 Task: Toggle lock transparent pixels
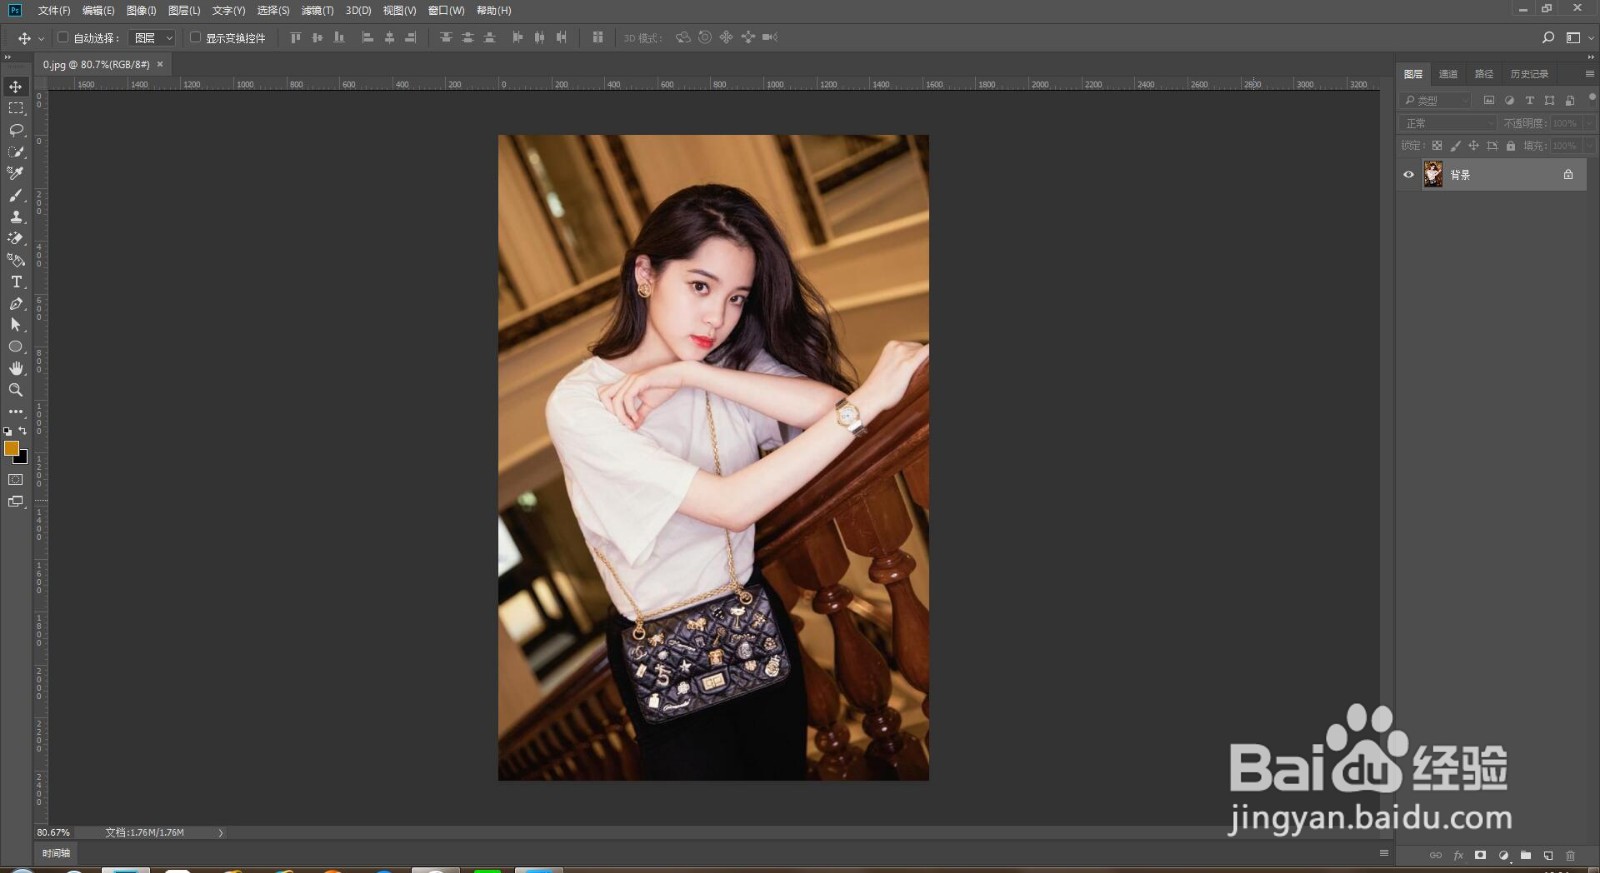(1437, 146)
